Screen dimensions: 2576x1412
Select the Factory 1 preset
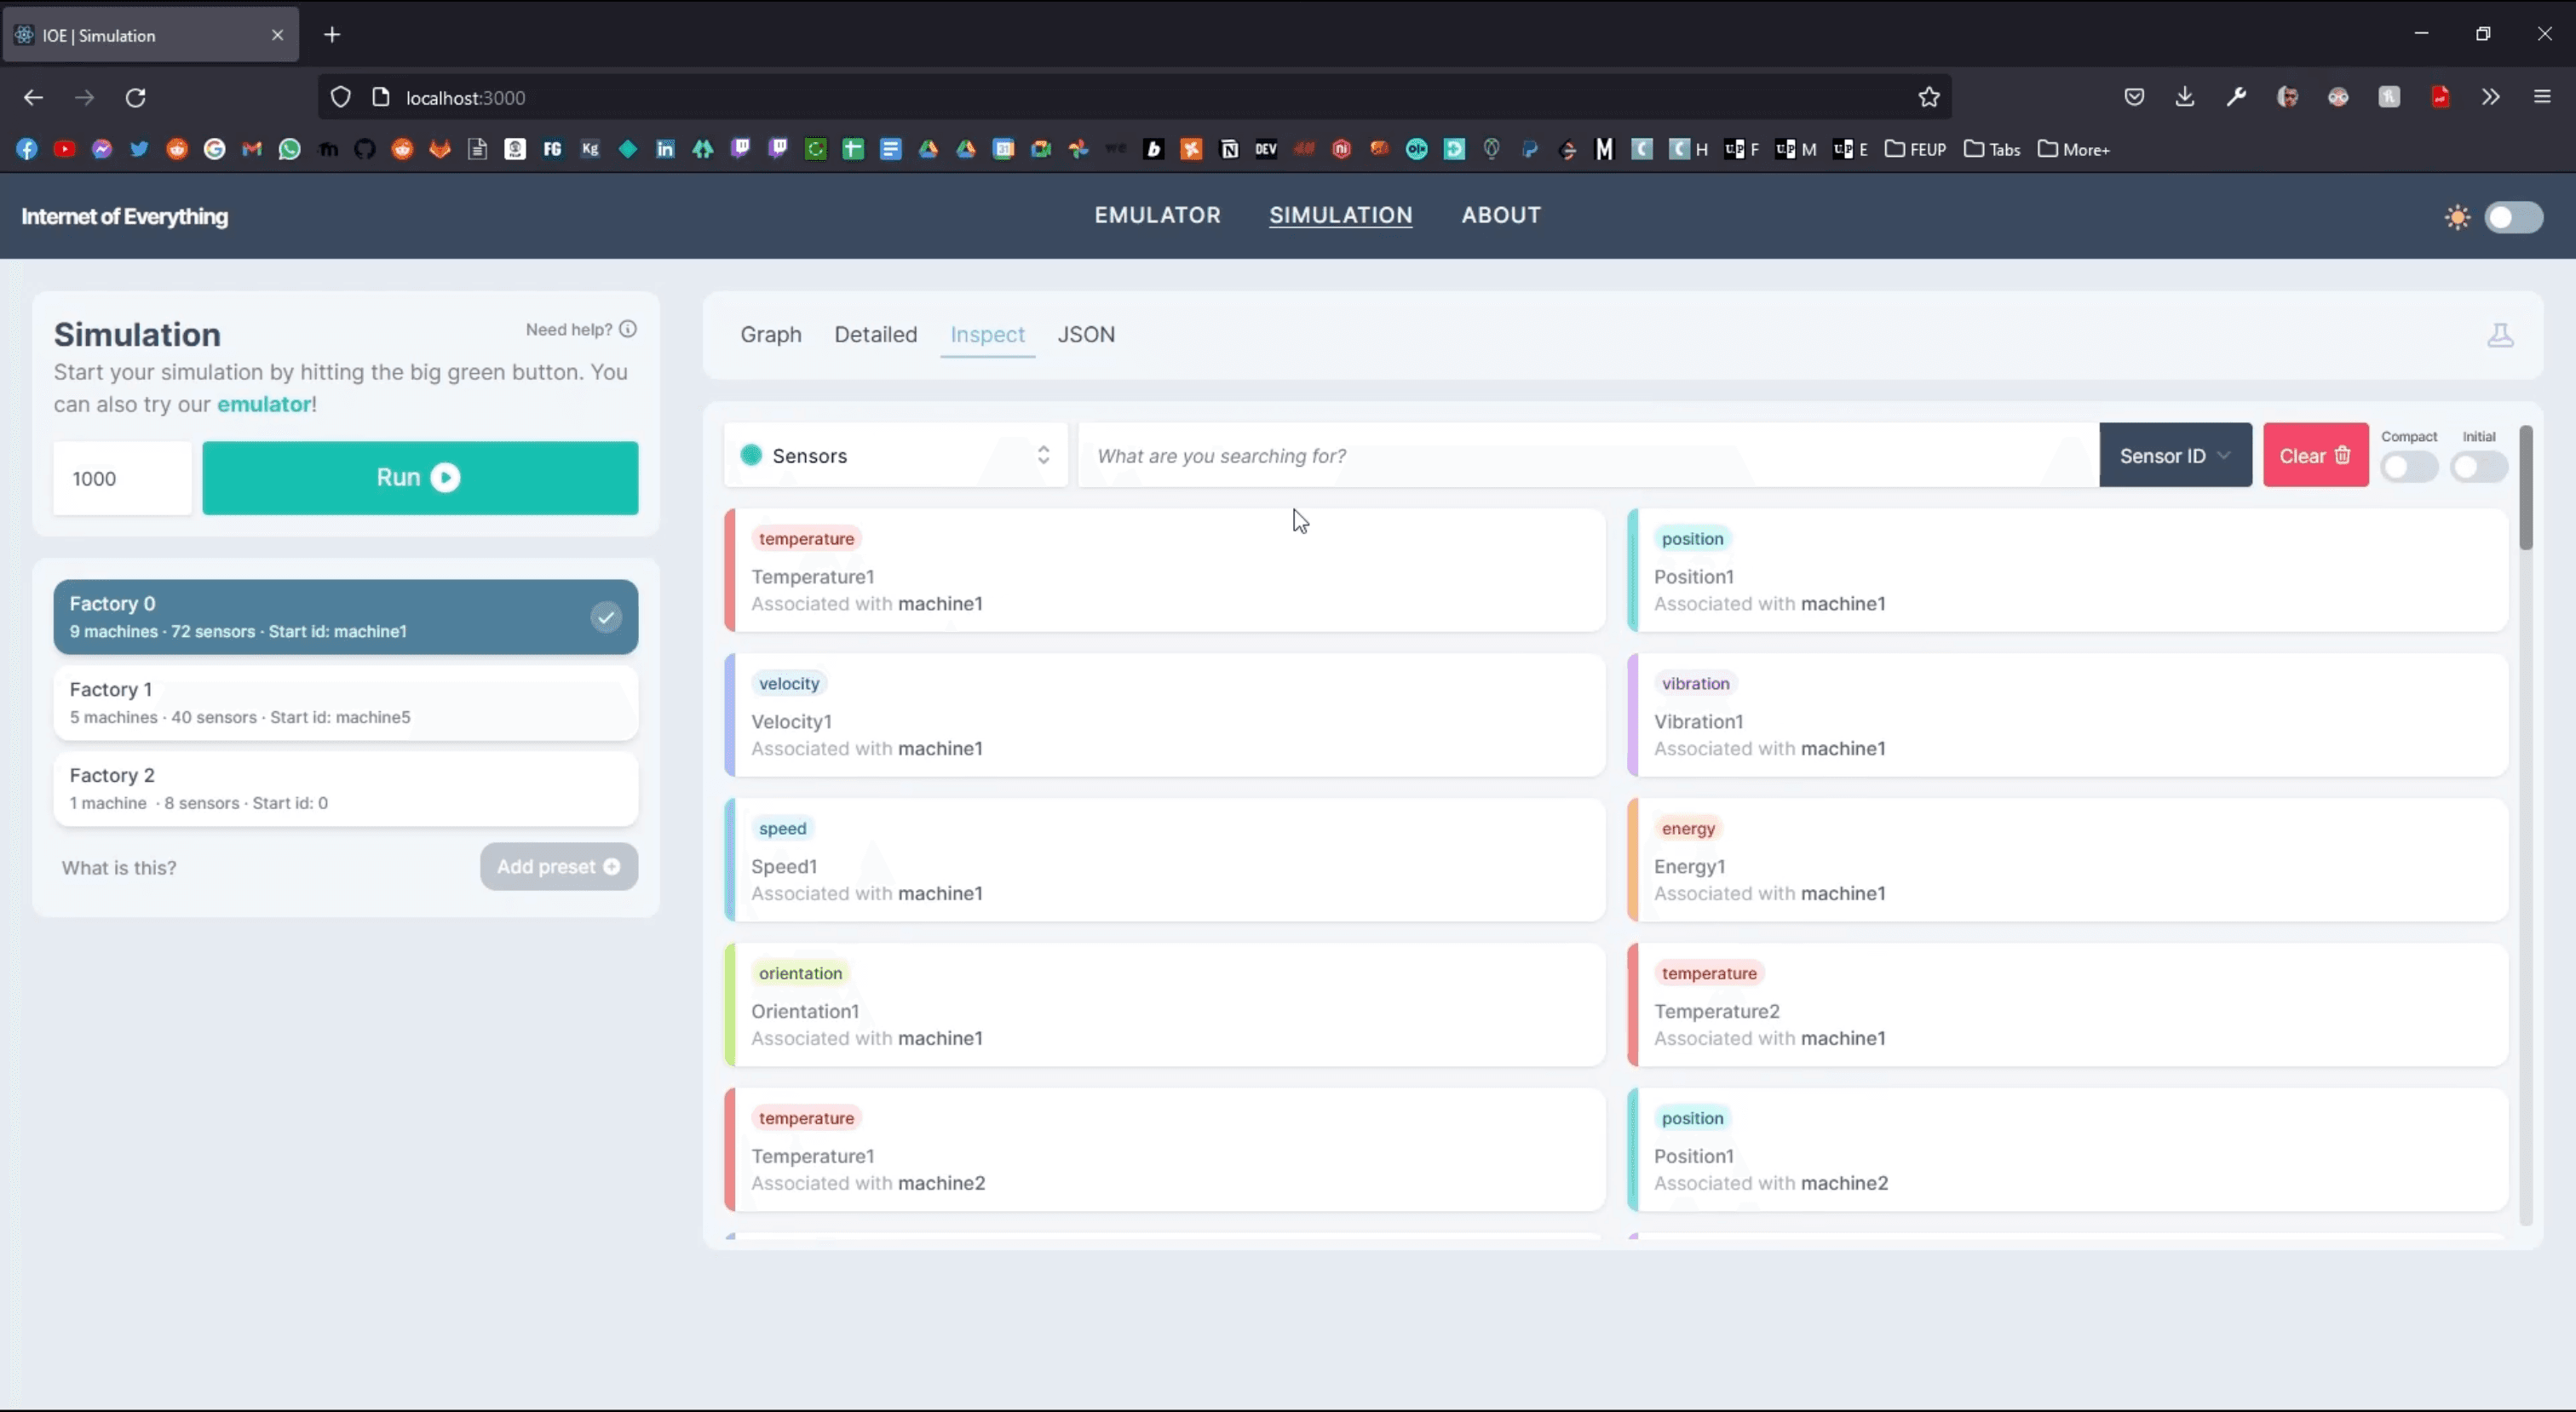346,703
